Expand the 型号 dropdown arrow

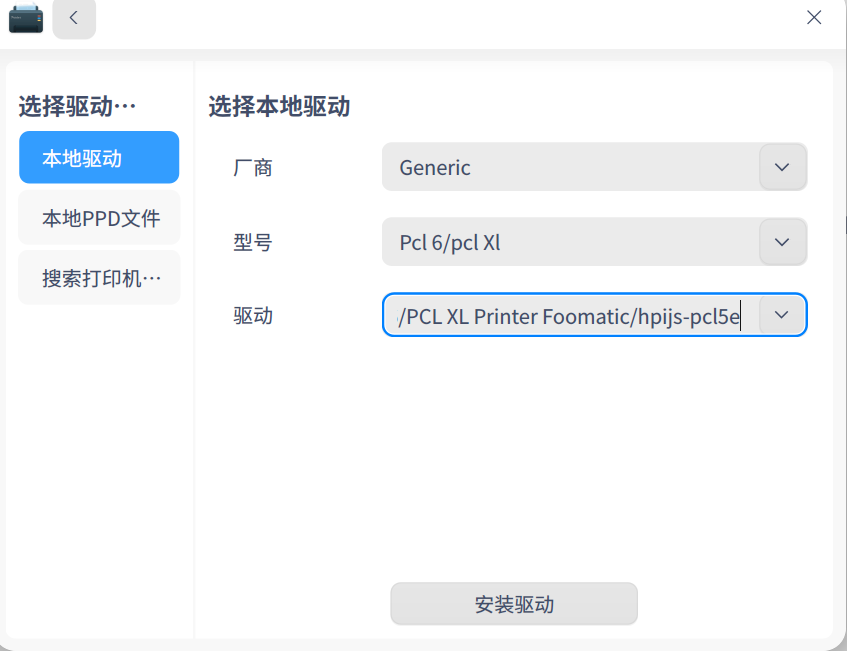point(782,241)
